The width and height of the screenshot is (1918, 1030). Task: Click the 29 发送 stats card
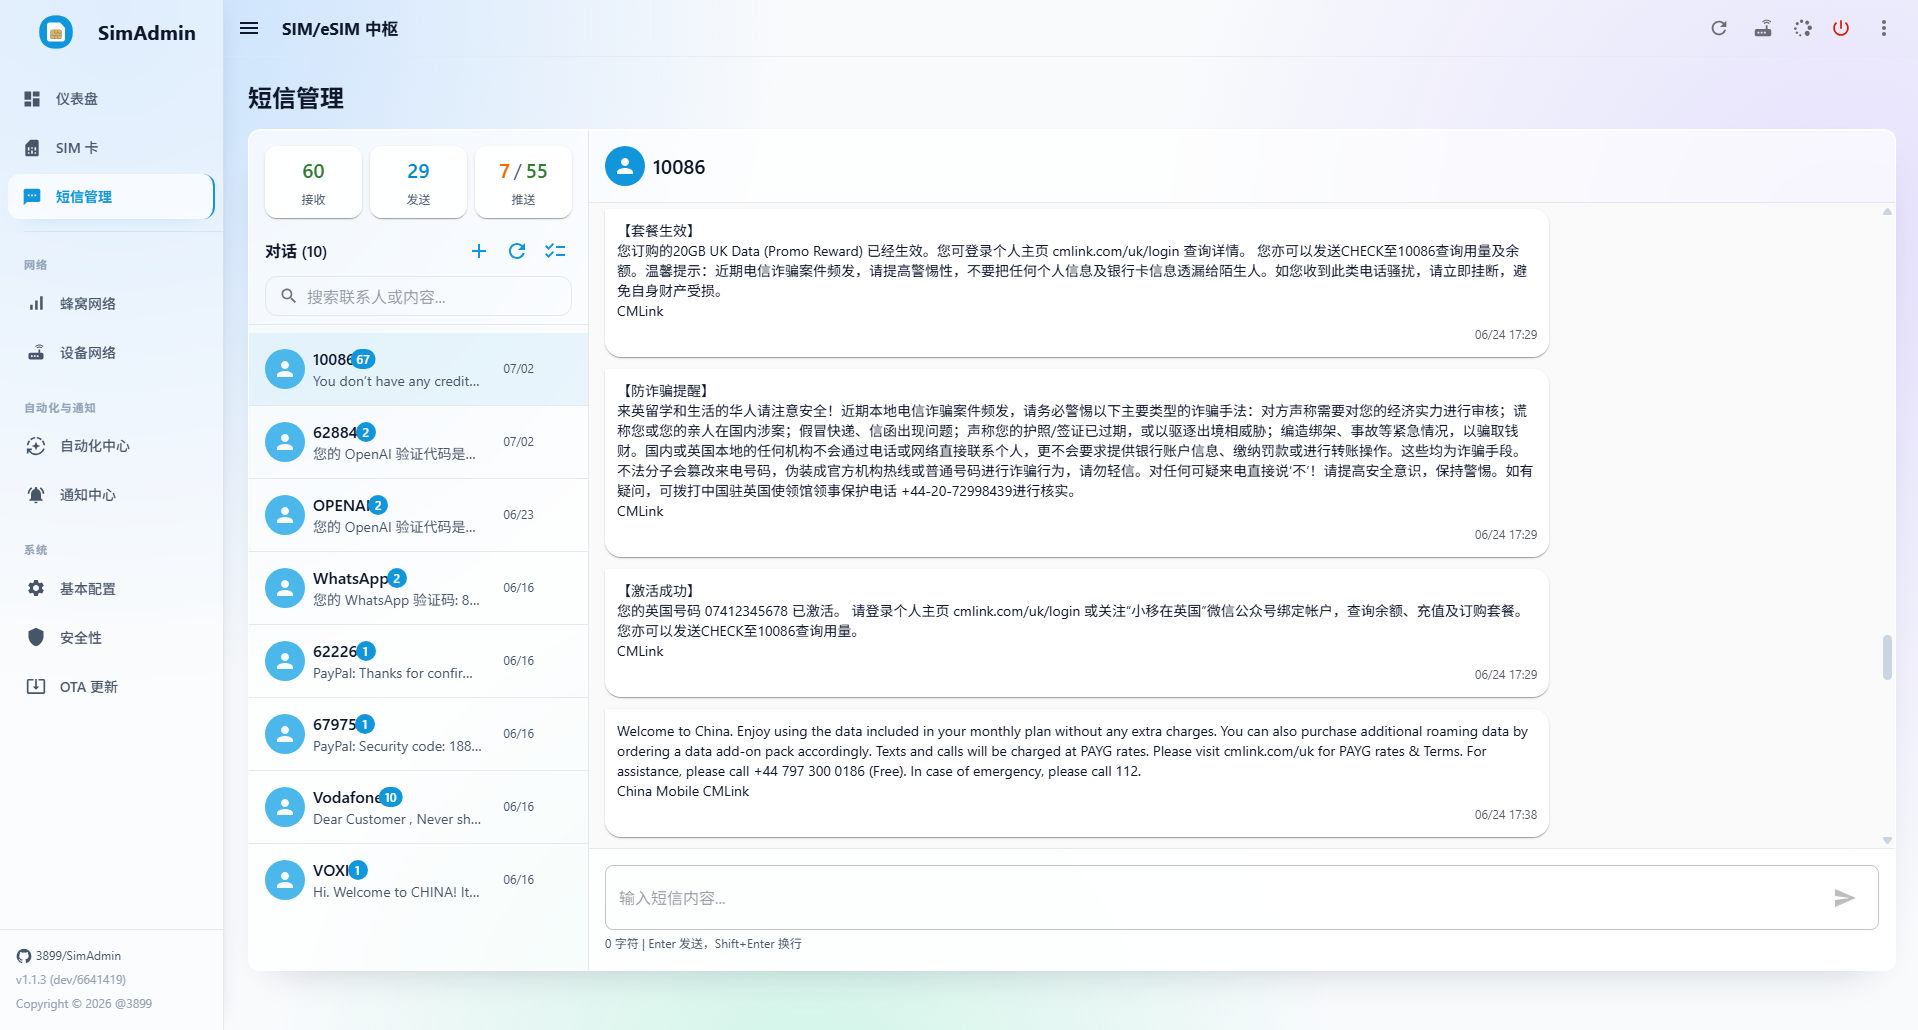click(418, 182)
